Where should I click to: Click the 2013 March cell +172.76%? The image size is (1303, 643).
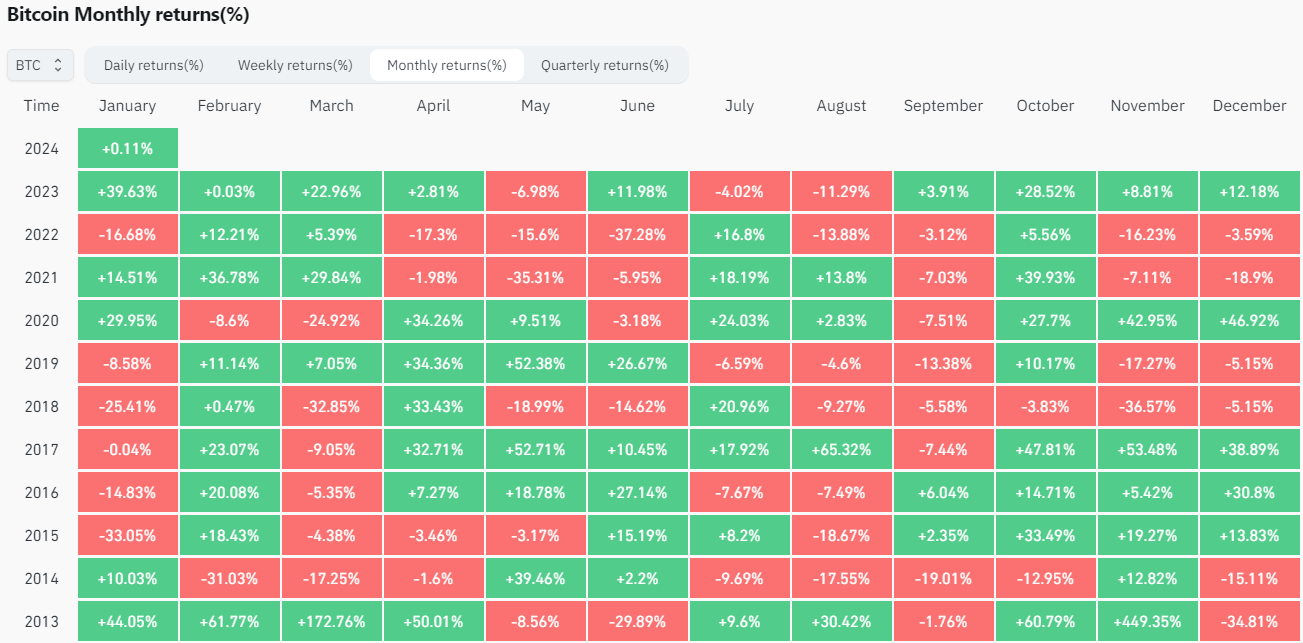pyautogui.click(x=331, y=621)
